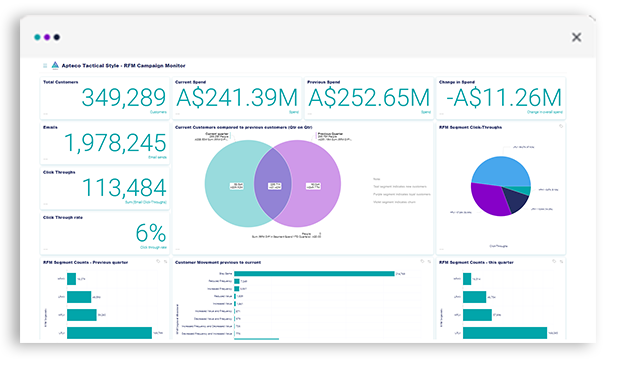Click the longest bar in this quarter chart

505,333
